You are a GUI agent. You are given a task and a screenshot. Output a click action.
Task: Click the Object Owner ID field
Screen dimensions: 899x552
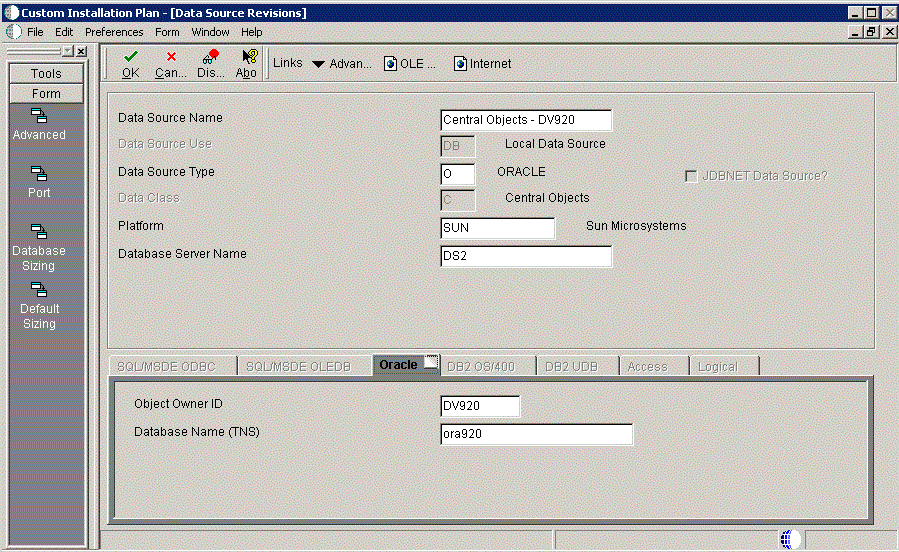pyautogui.click(x=480, y=406)
